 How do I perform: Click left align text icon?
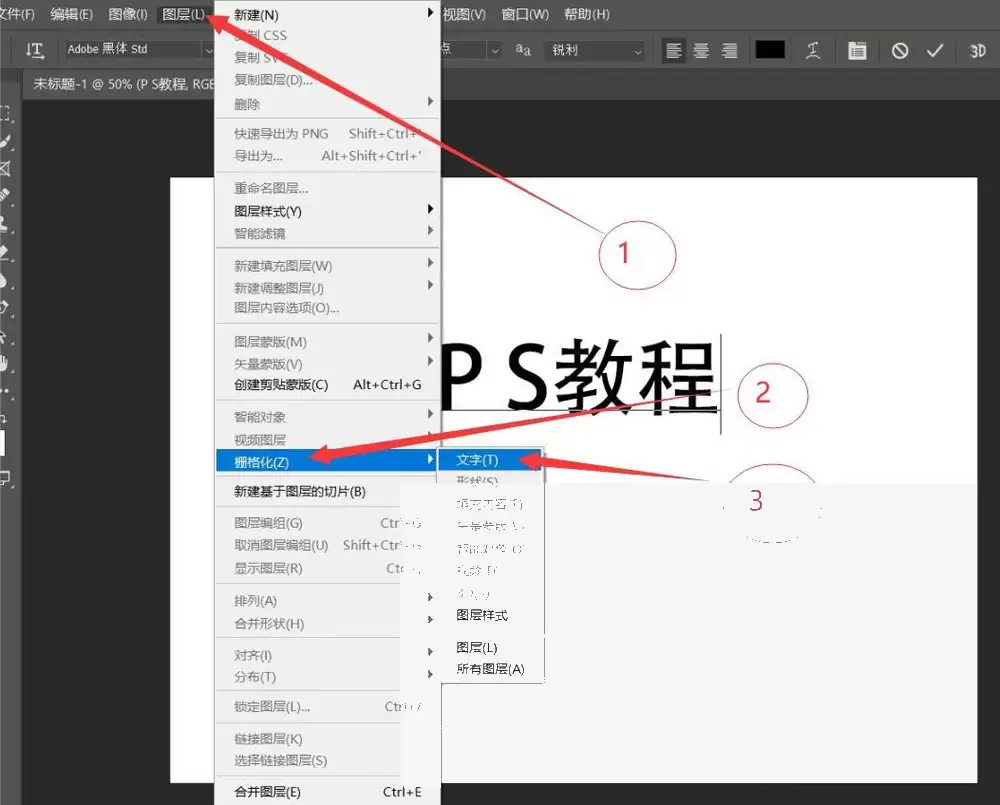pyautogui.click(x=673, y=50)
